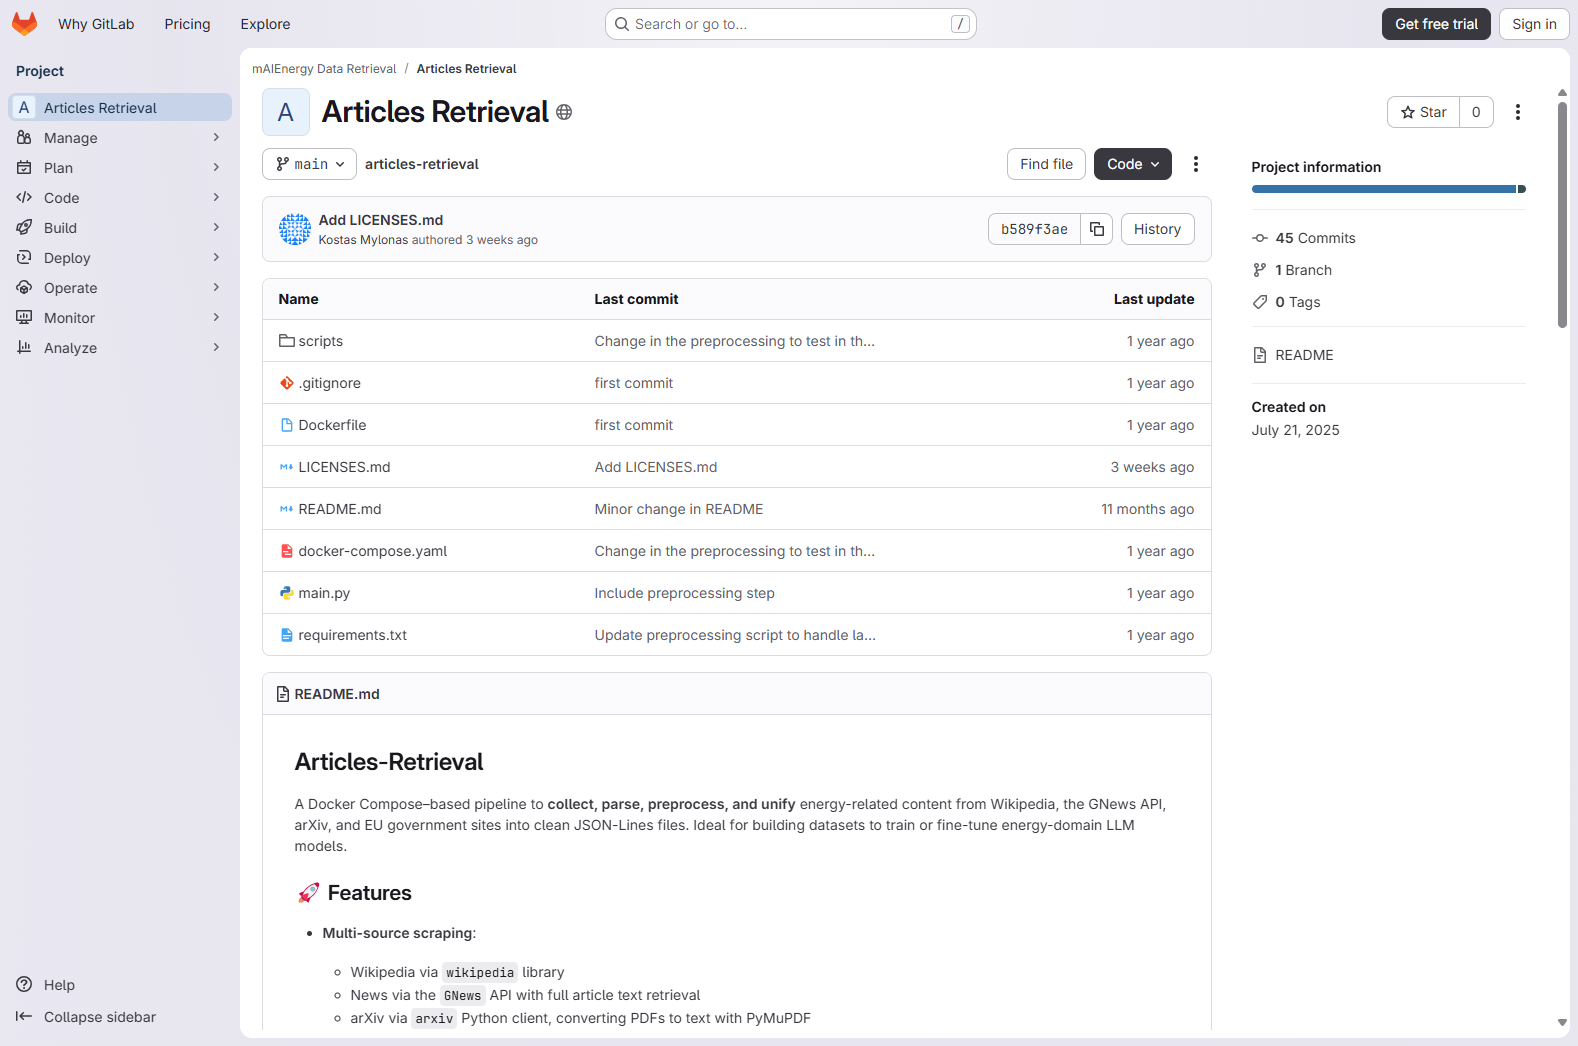Viewport: 1578px width, 1046px height.
Task: Click the scripts folder icon
Action: (x=287, y=341)
